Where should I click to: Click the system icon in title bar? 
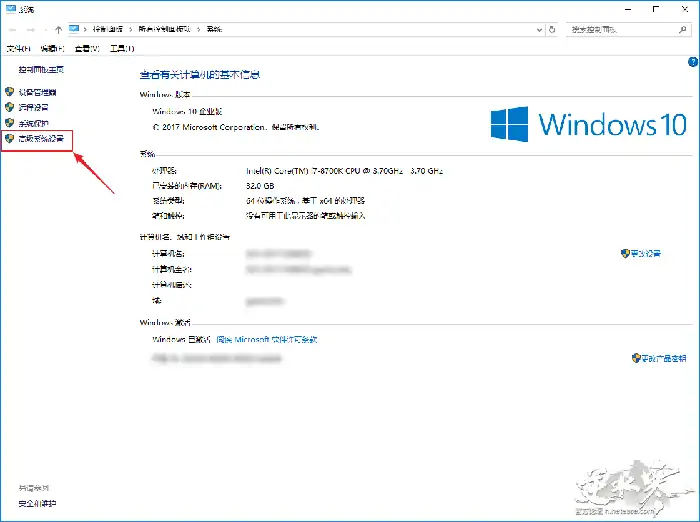pos(11,9)
